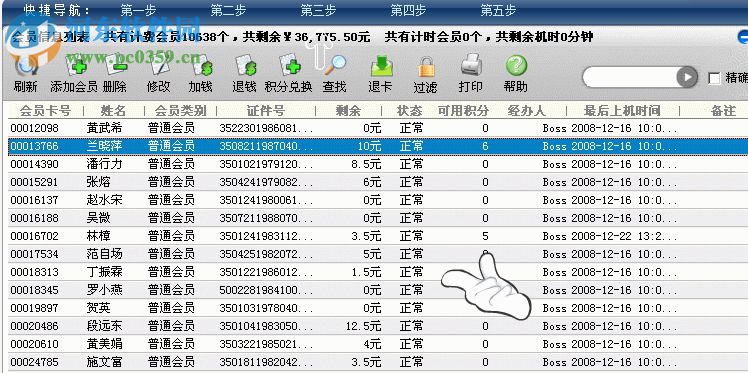Image resolution: width=748 pixels, height=373 pixels.
Task: Select member row 00016137 赵水宋
Action: tap(378, 200)
